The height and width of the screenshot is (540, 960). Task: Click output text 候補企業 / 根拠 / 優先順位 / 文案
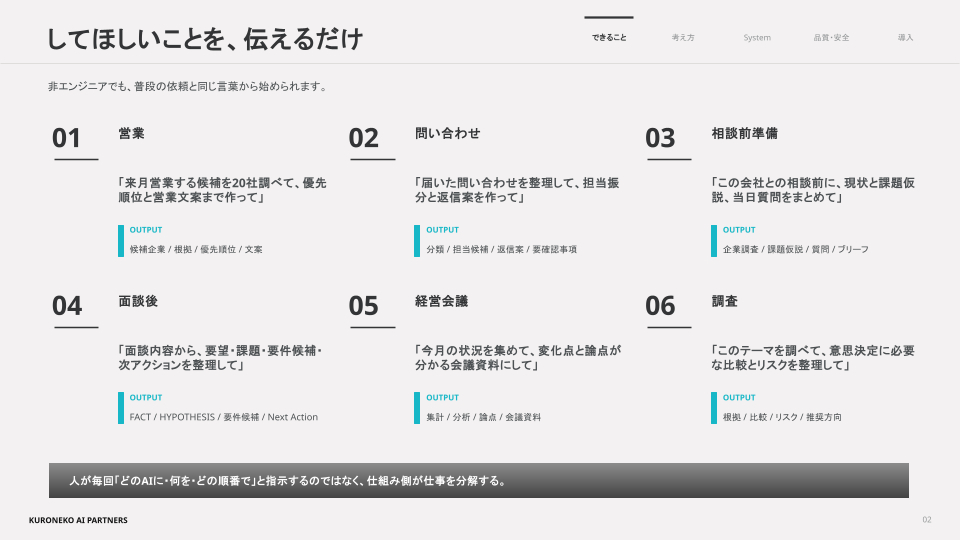click(196, 249)
